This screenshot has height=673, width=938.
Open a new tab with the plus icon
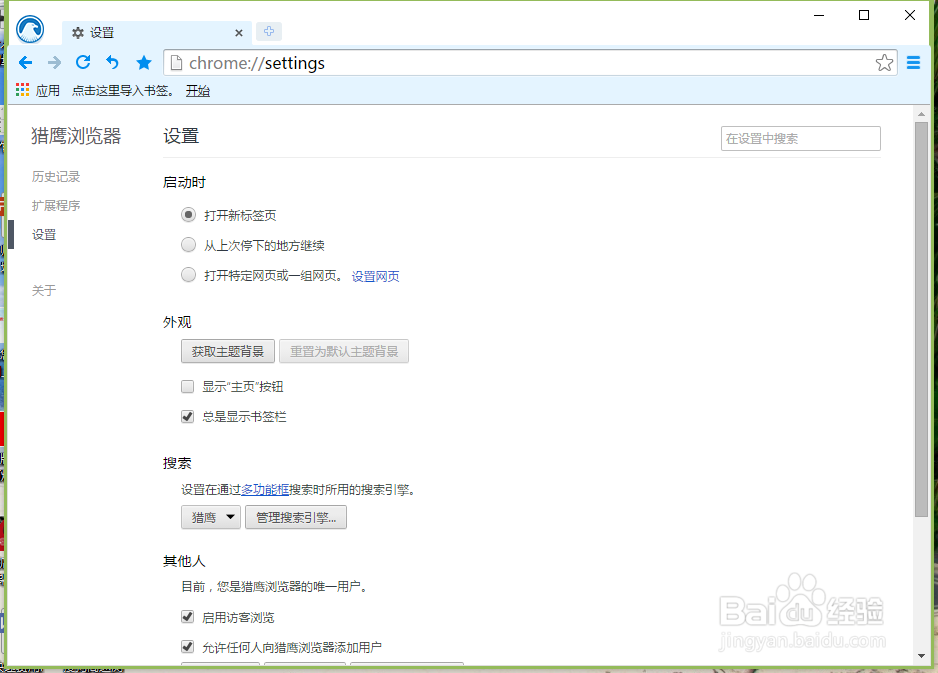tap(268, 31)
